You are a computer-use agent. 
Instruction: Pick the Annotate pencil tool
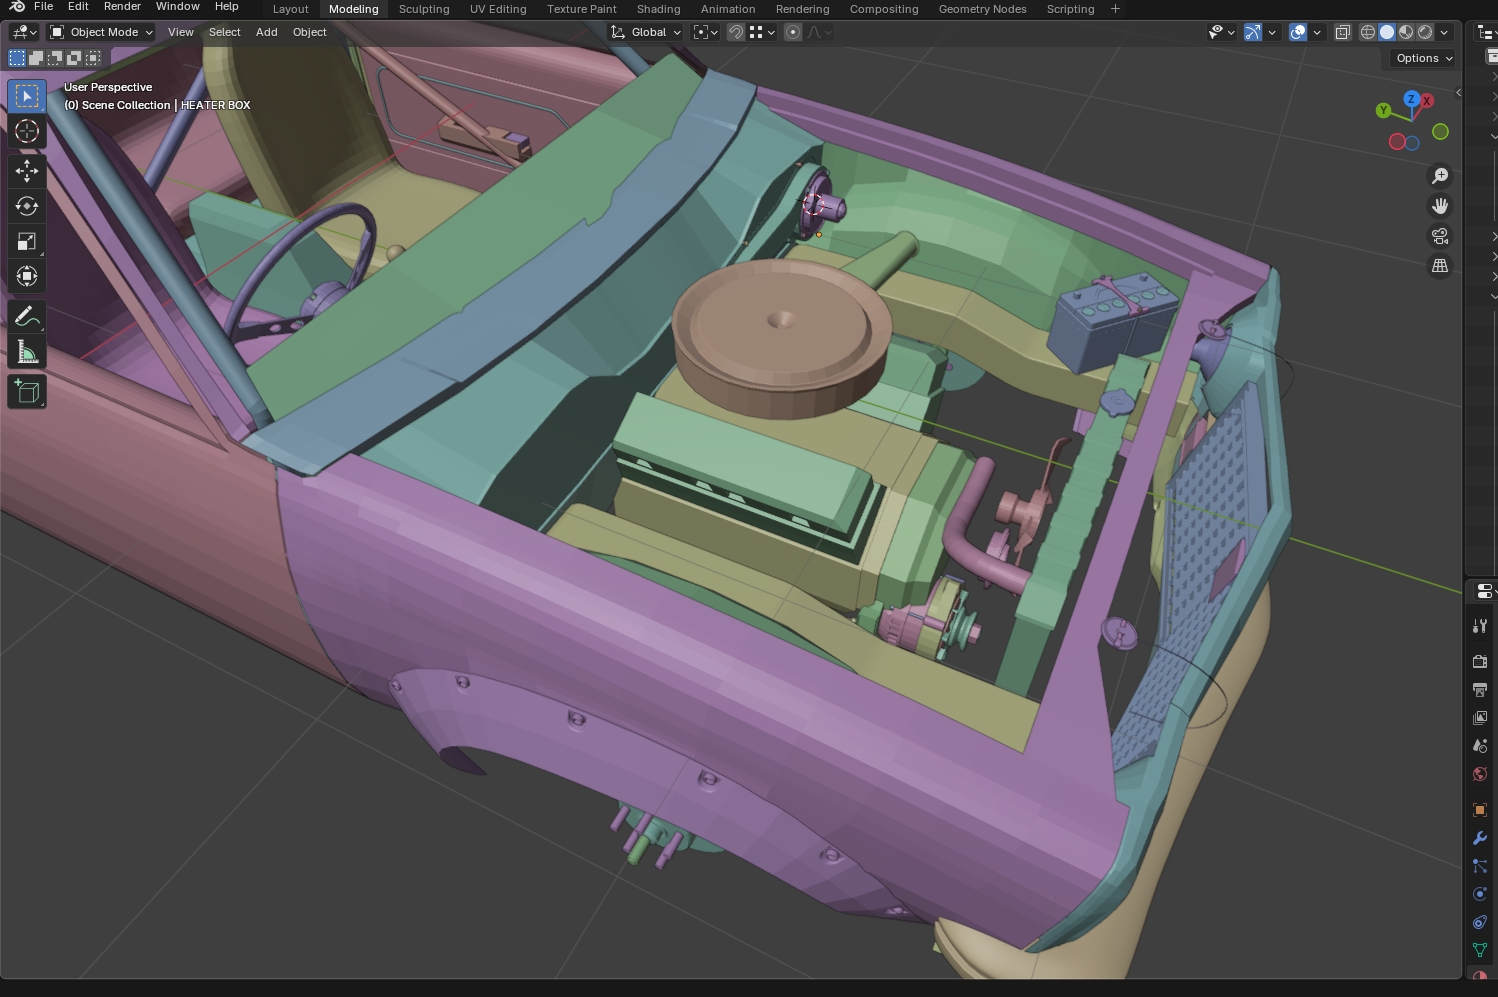pos(27,317)
